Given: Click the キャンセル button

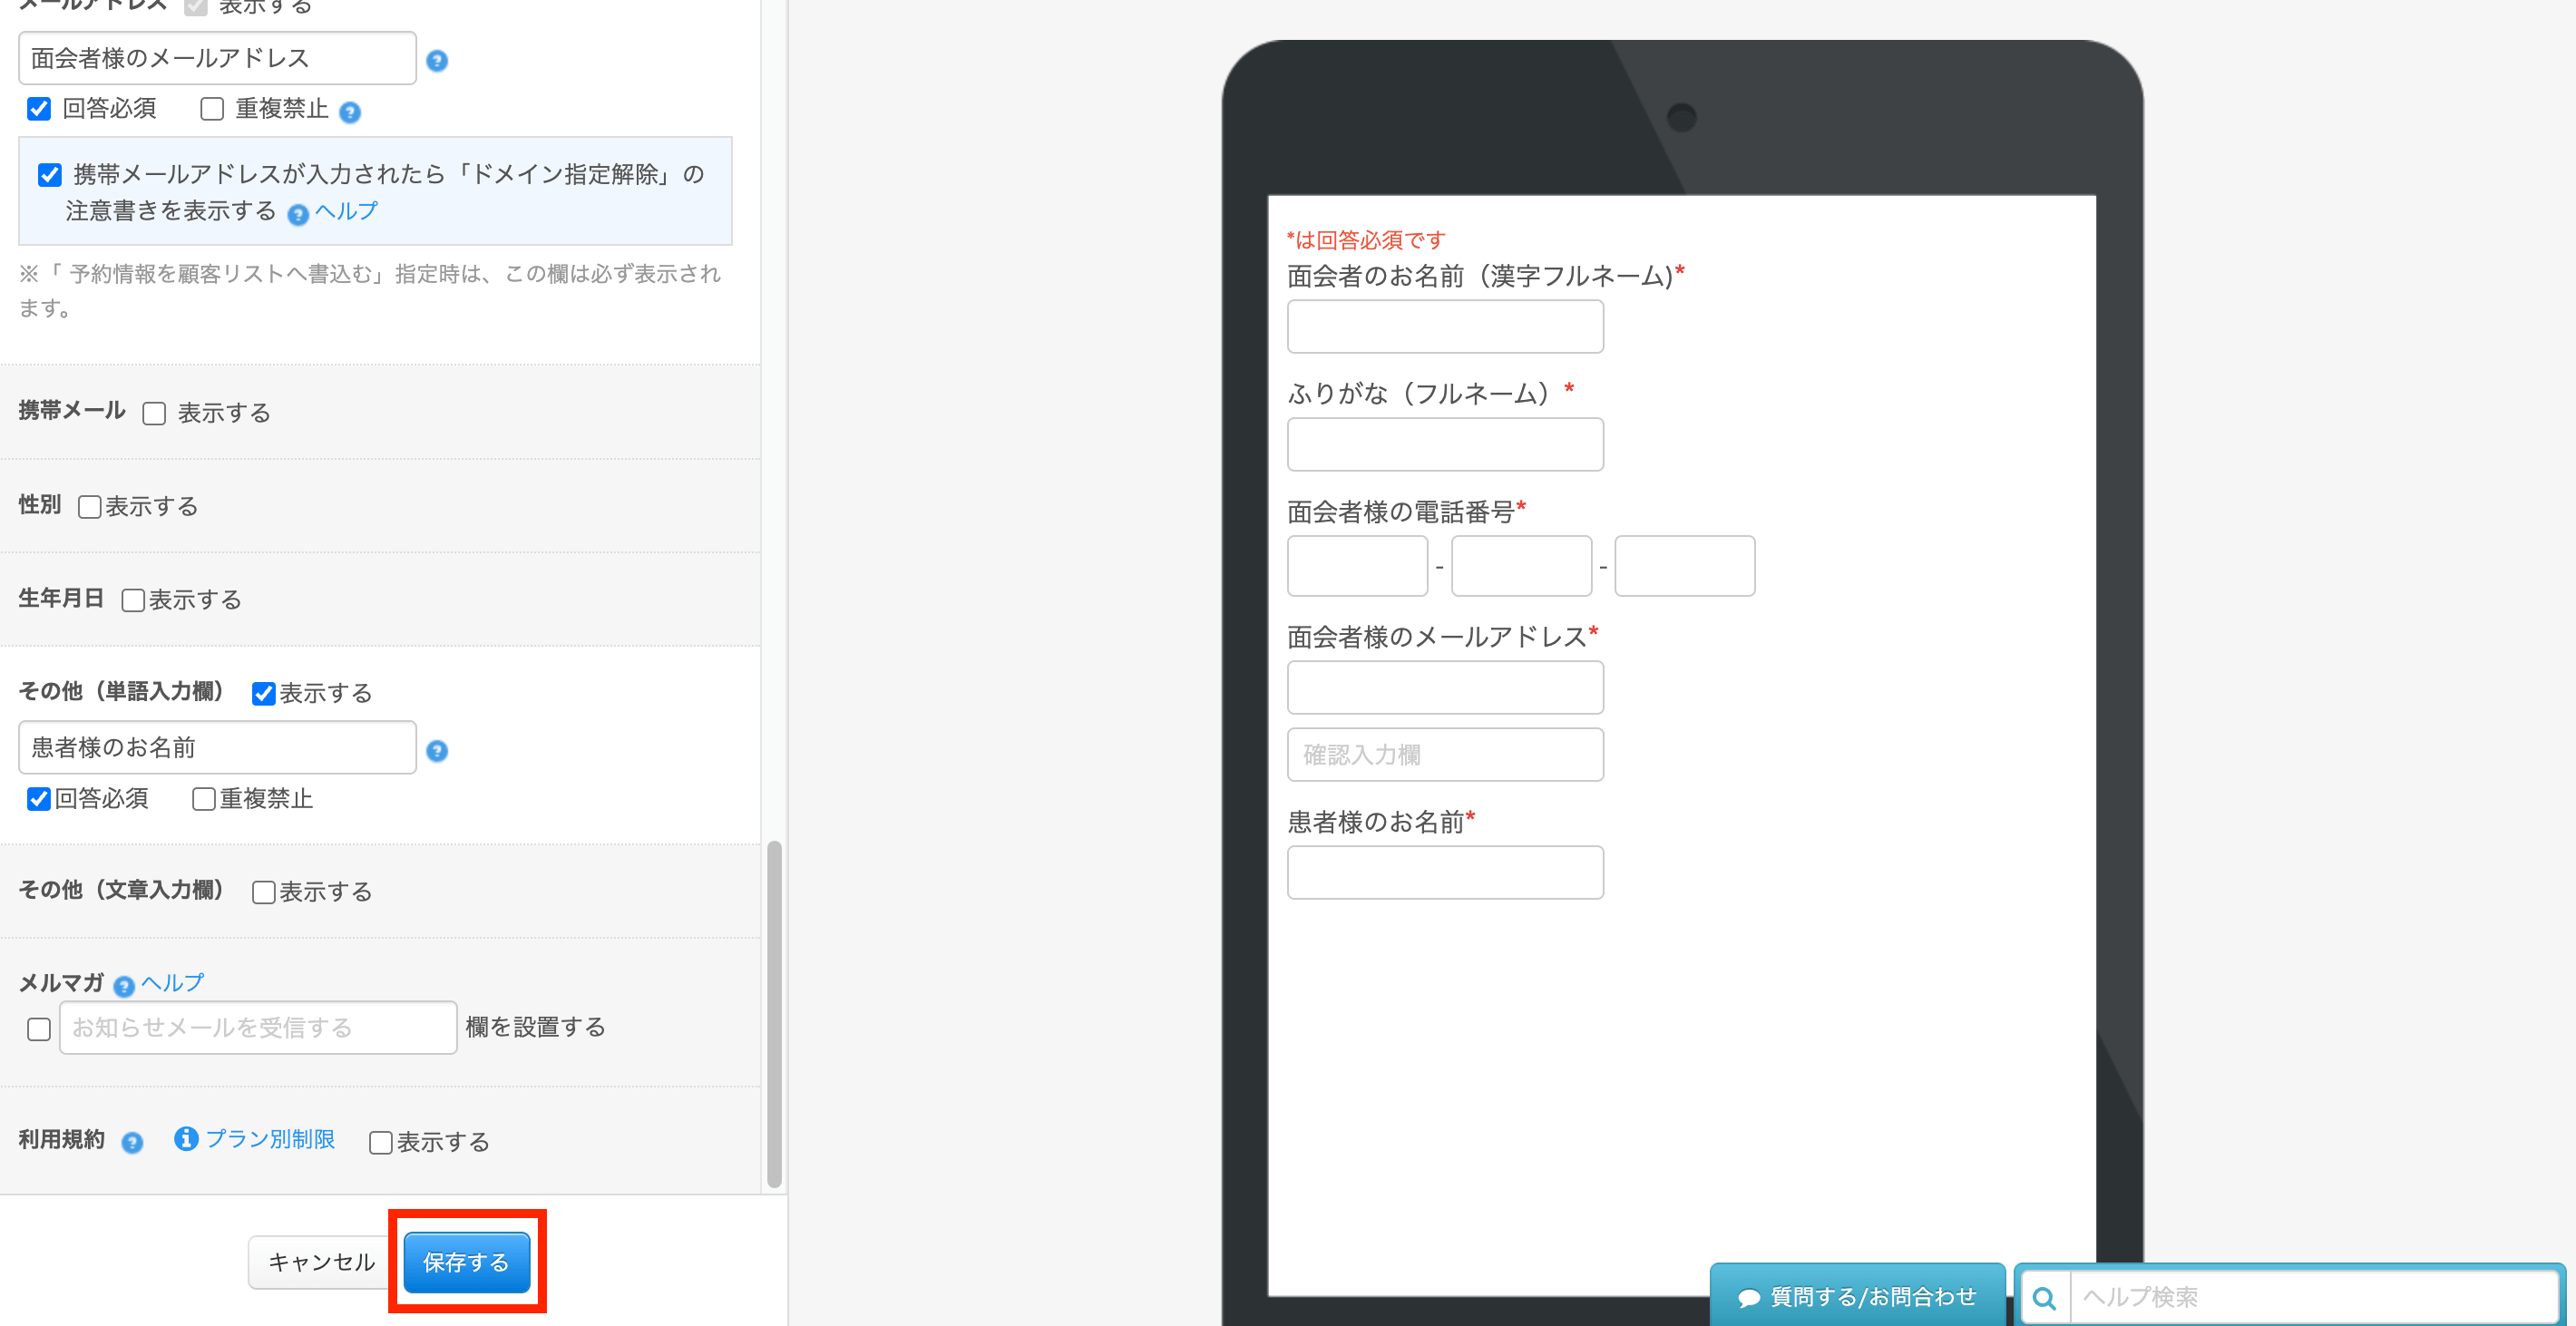Looking at the screenshot, I should (x=321, y=1262).
